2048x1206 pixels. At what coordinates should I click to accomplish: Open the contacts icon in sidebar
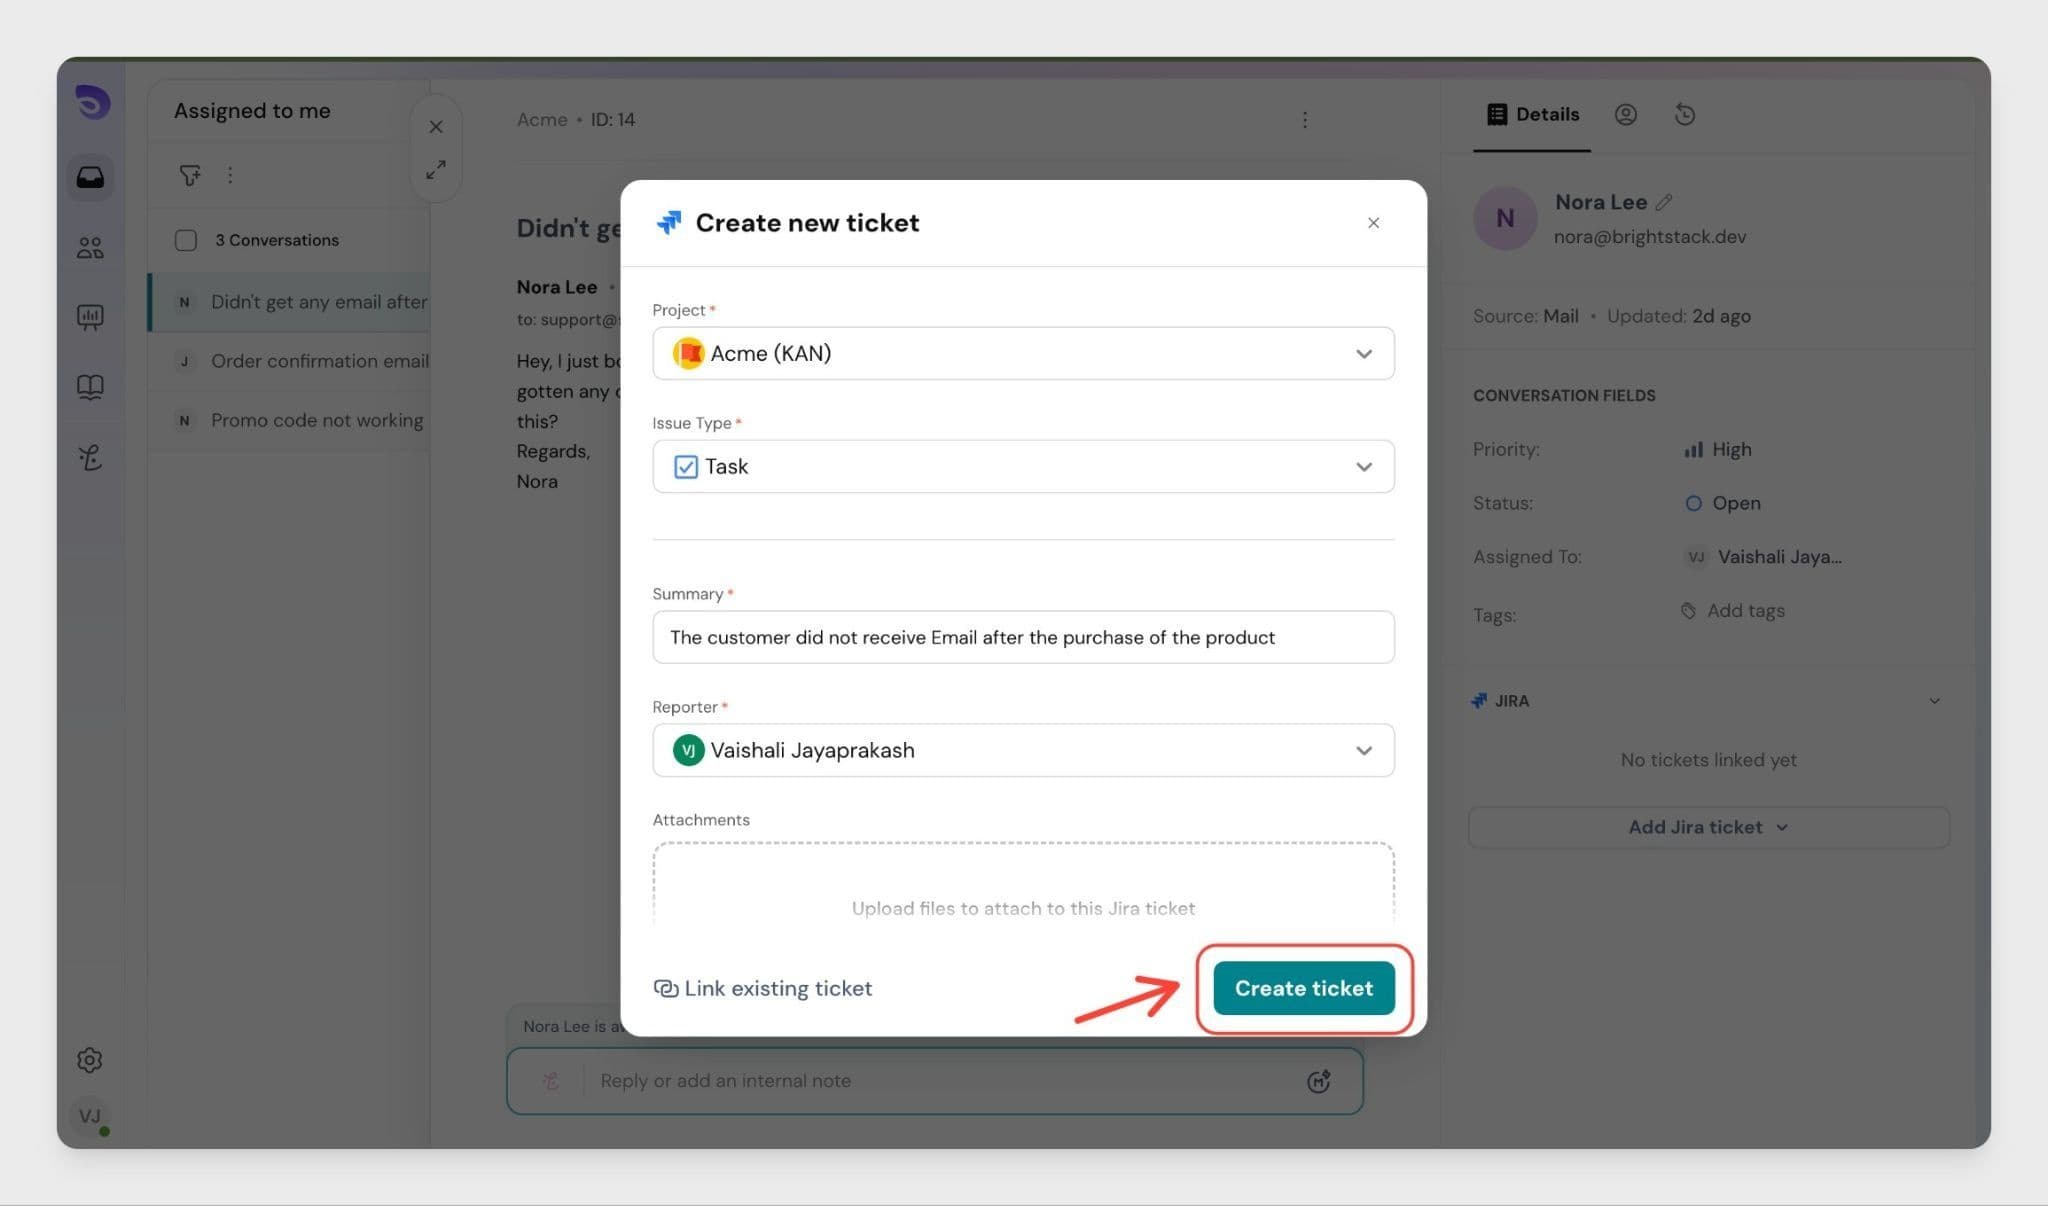tap(90, 247)
